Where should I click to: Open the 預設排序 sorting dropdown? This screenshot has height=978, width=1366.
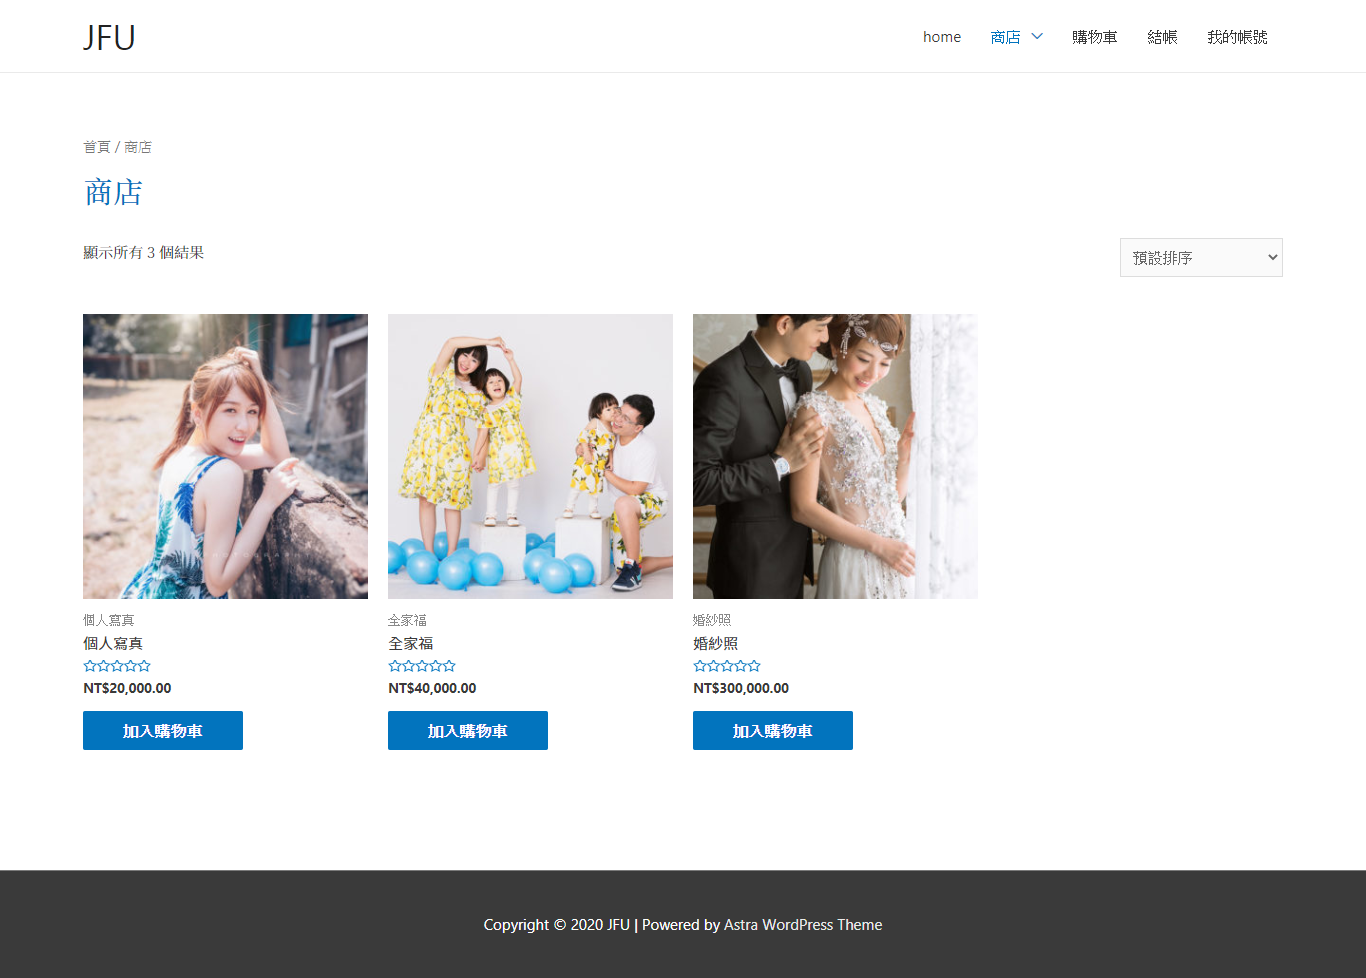[1200, 258]
